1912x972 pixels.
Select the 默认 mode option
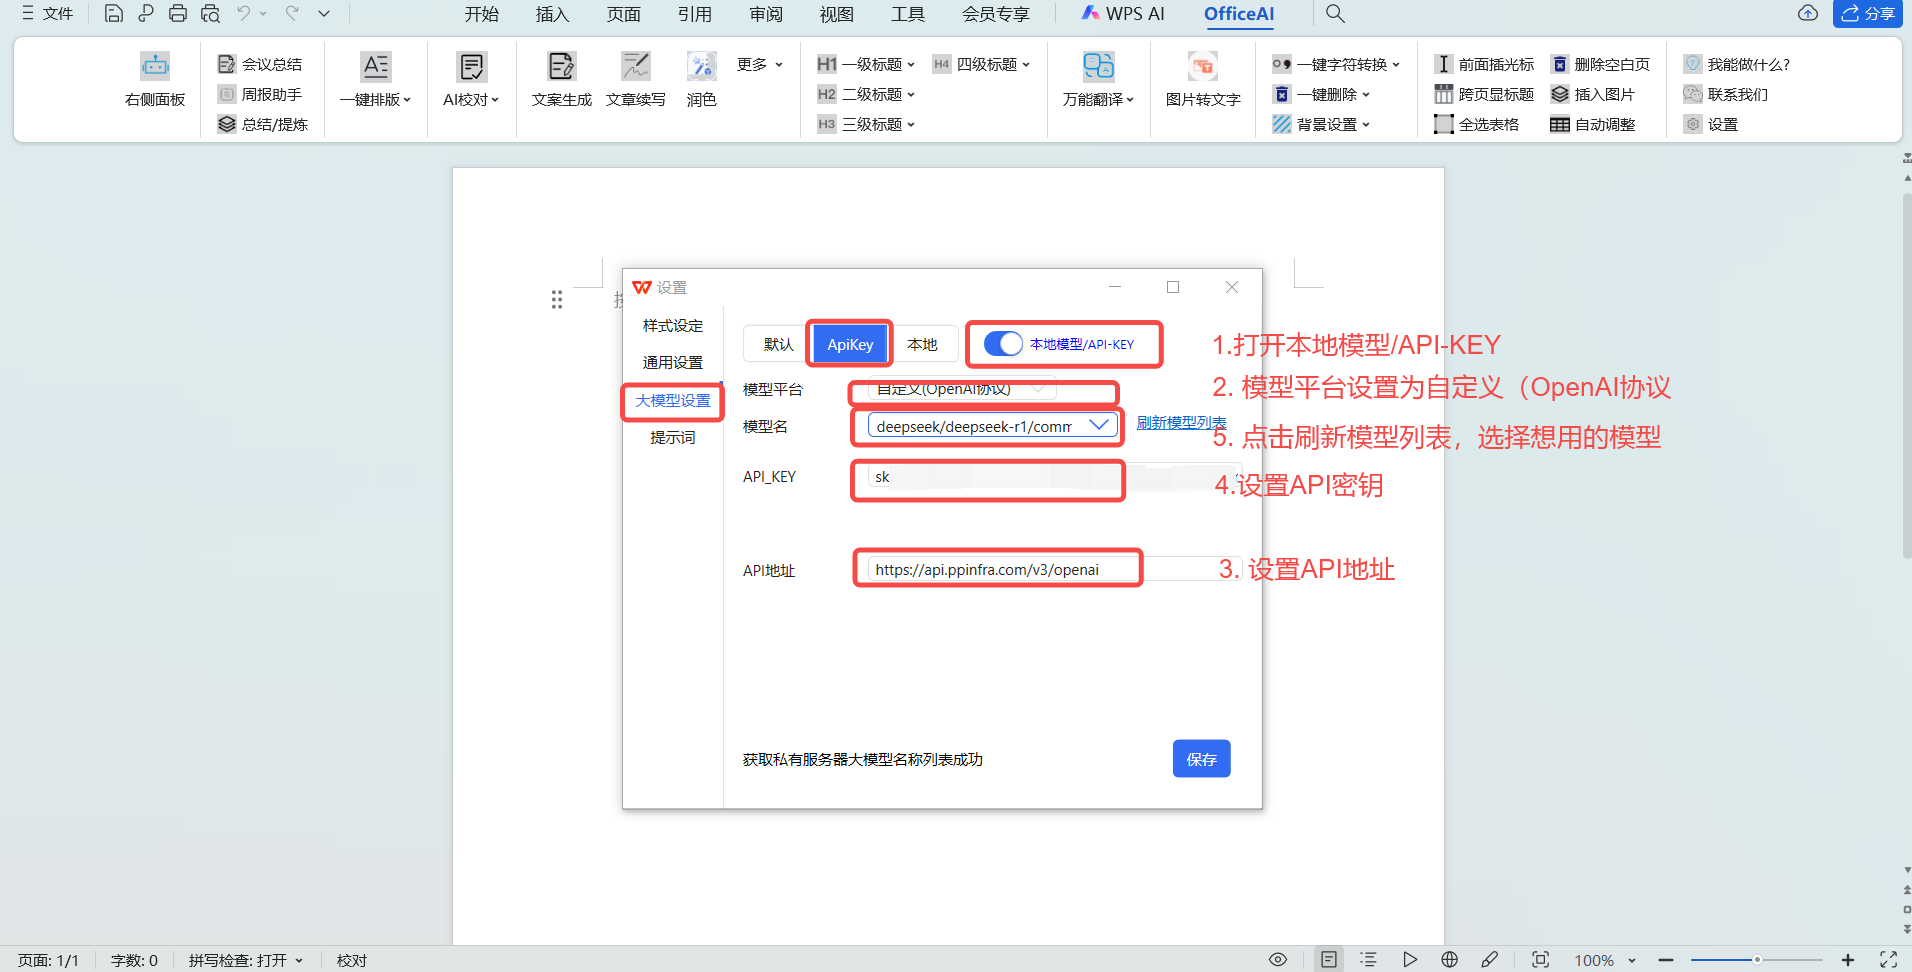[778, 344]
